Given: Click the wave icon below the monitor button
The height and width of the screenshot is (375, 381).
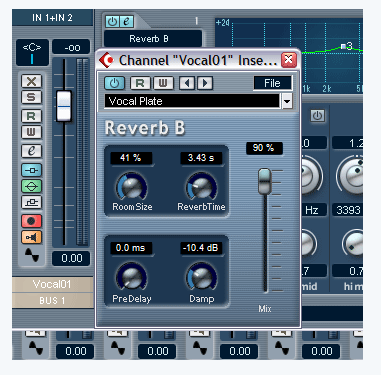Looking at the screenshot, I should pyautogui.click(x=32, y=255).
